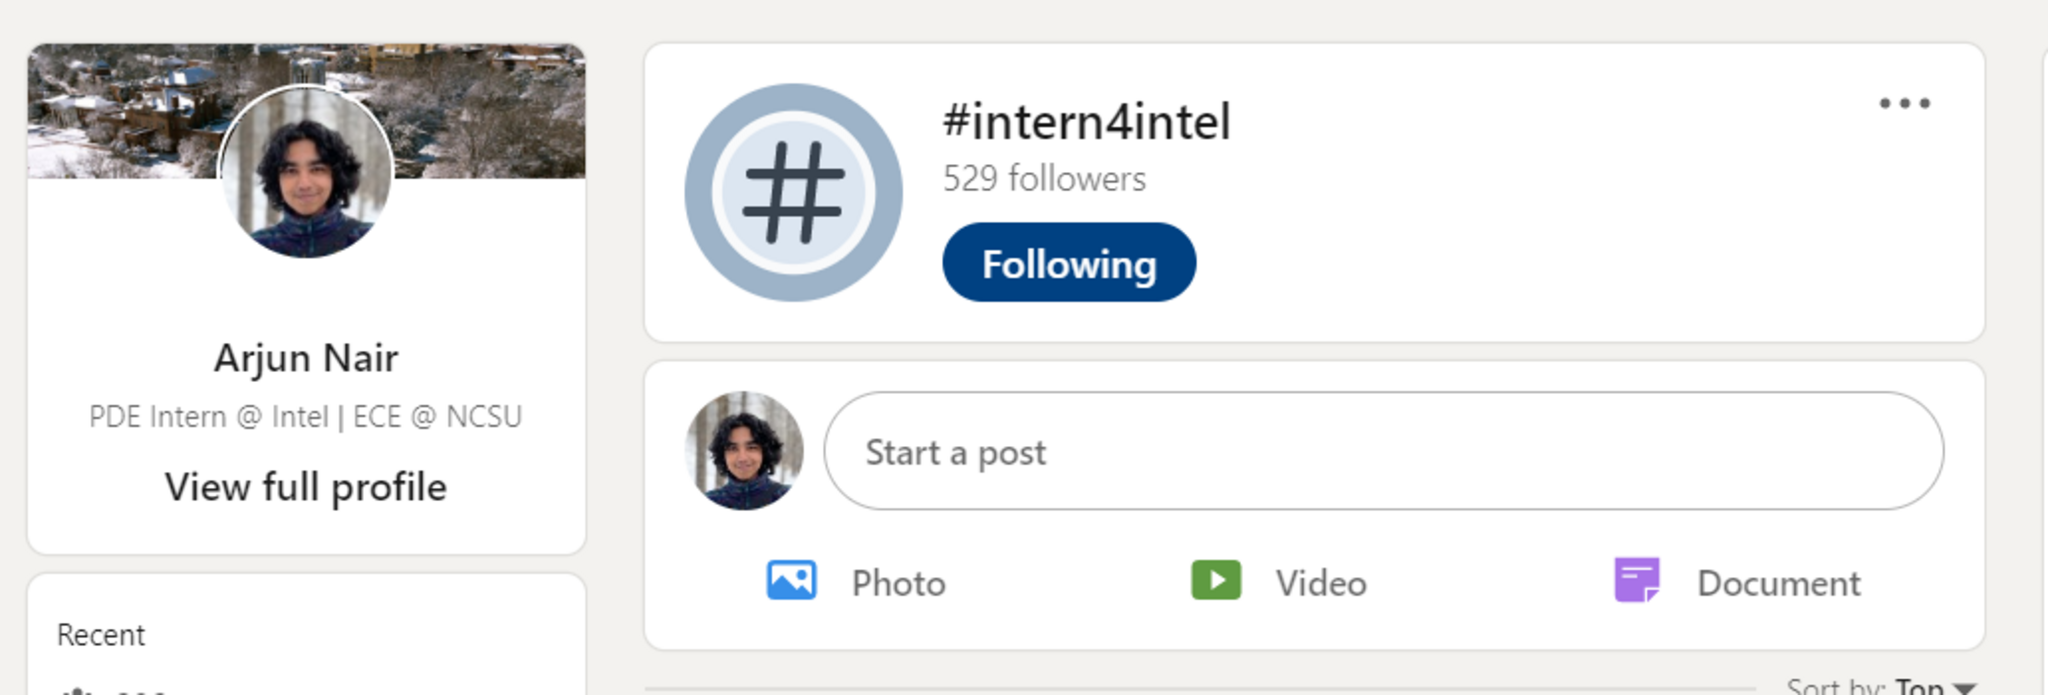Click the Arjun Nair name link
2048x695 pixels.
coord(306,358)
